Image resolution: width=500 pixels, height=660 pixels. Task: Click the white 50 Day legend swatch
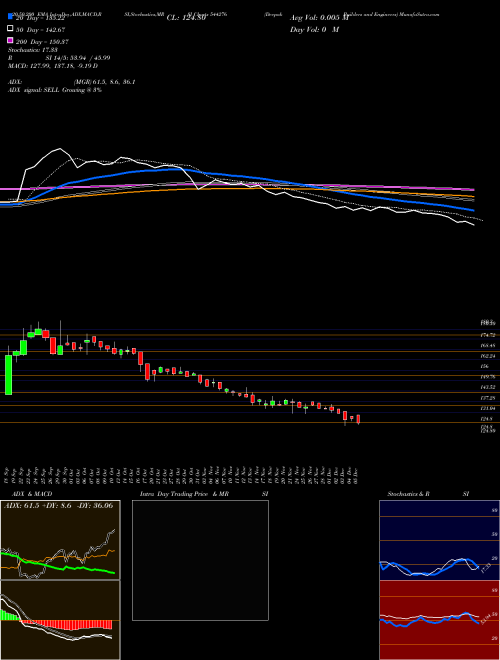coord(10,29)
